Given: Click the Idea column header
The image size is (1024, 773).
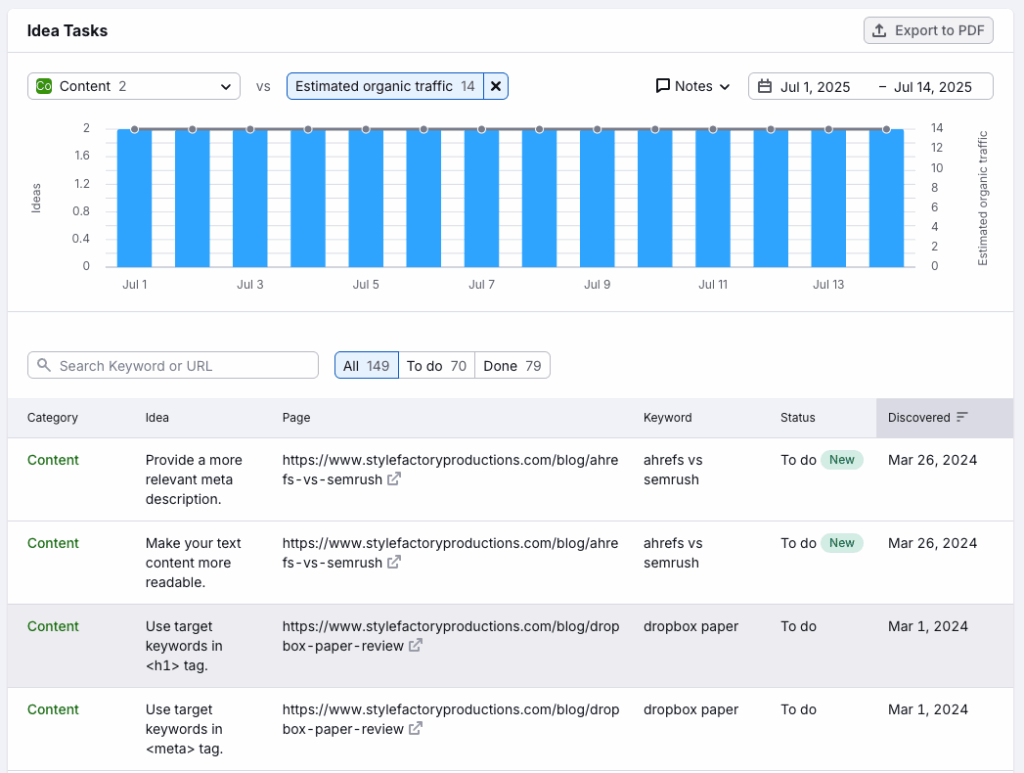Looking at the screenshot, I should (157, 418).
